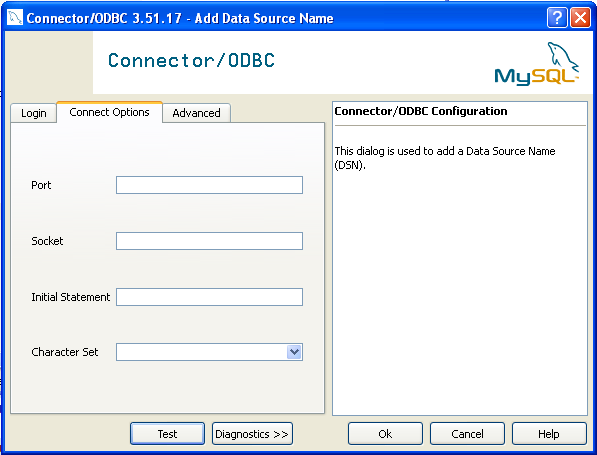
Task: Click the title bar application icon
Action: pyautogui.click(x=15, y=18)
